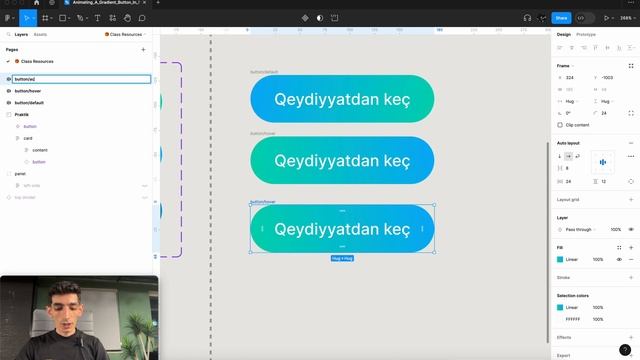This screenshot has height=360, width=640.
Task: Click the search icon in Layers panel
Action: tap(9, 35)
